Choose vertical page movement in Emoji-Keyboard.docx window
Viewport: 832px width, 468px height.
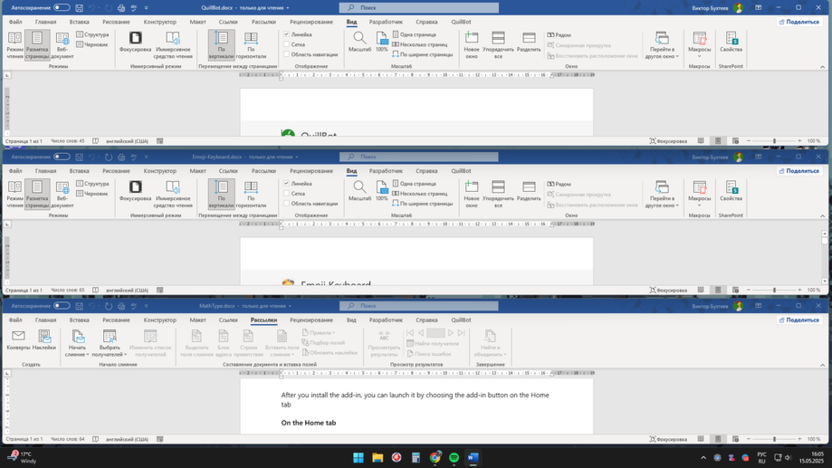click(221, 194)
